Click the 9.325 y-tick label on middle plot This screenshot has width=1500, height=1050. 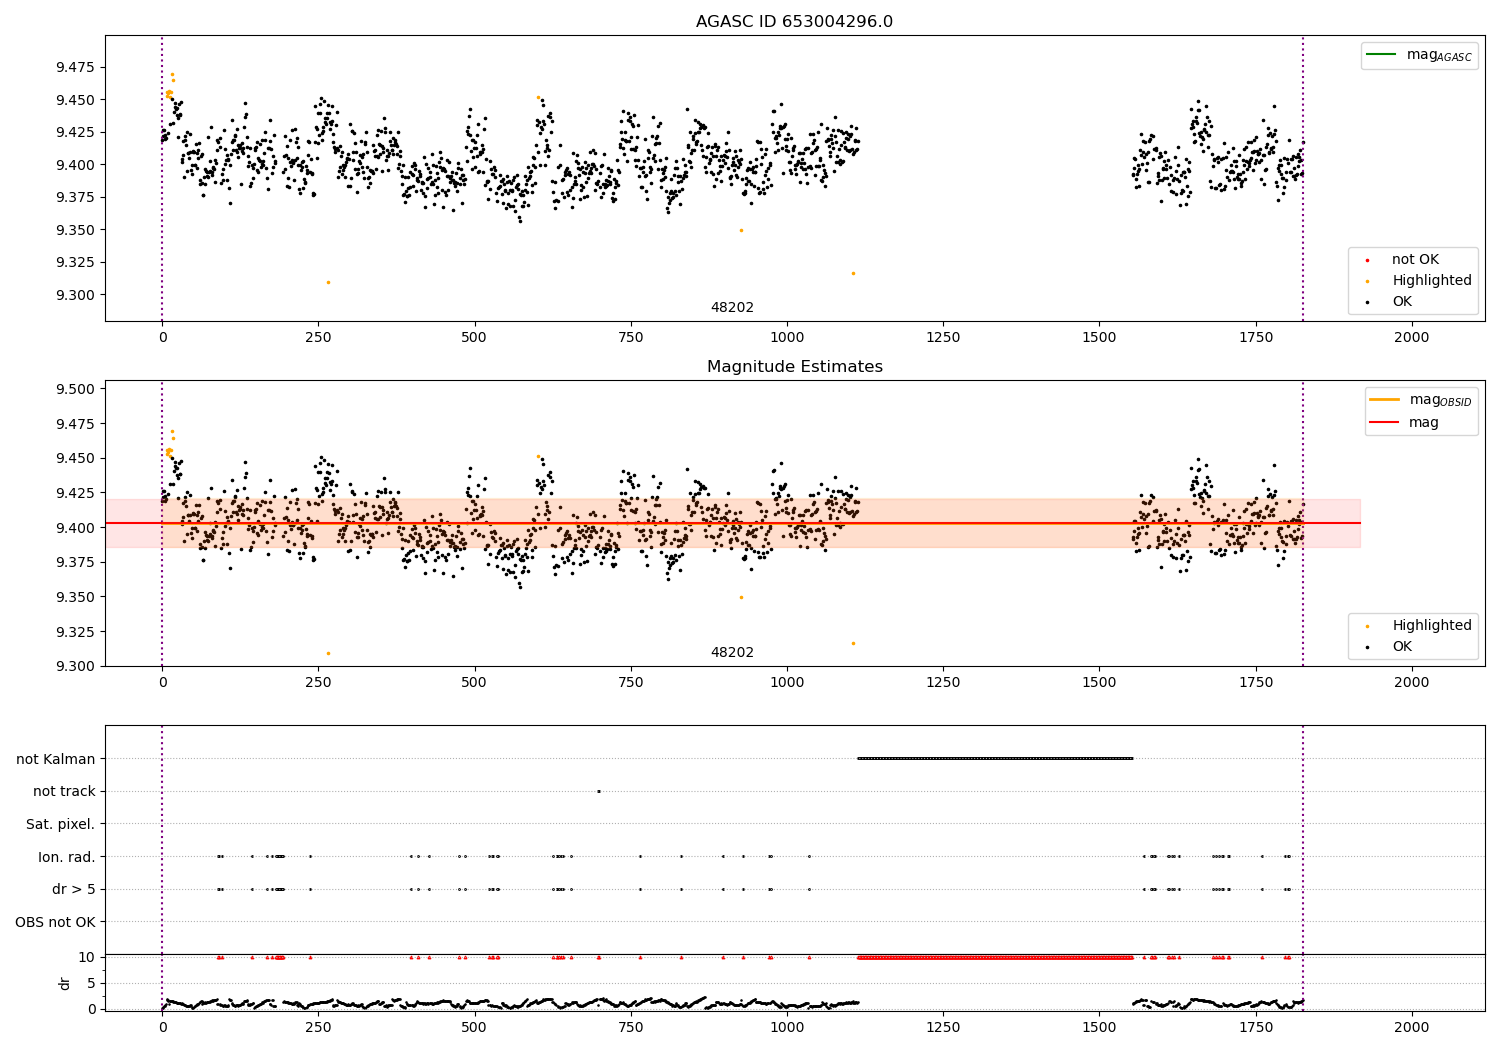(x=75, y=632)
